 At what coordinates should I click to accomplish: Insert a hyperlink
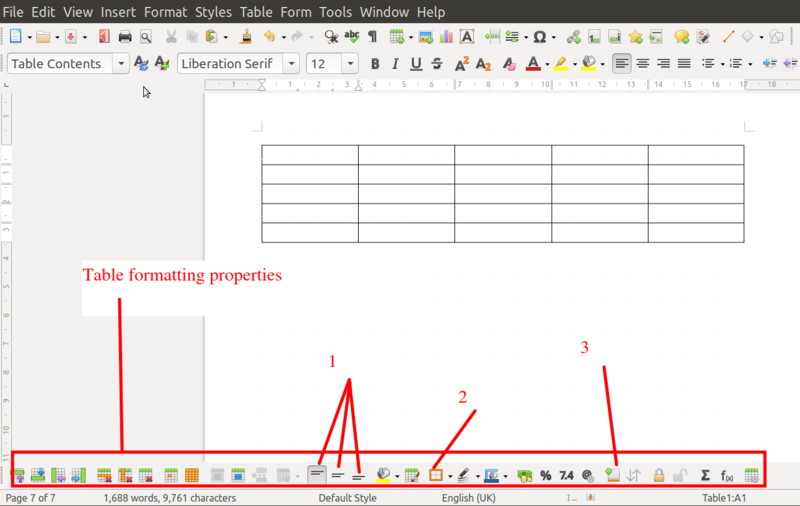point(573,37)
